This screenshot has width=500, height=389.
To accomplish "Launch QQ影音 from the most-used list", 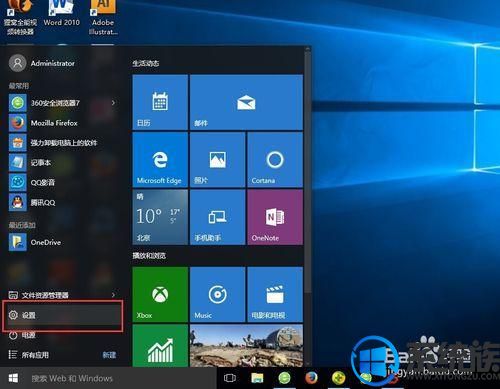I will (62, 182).
